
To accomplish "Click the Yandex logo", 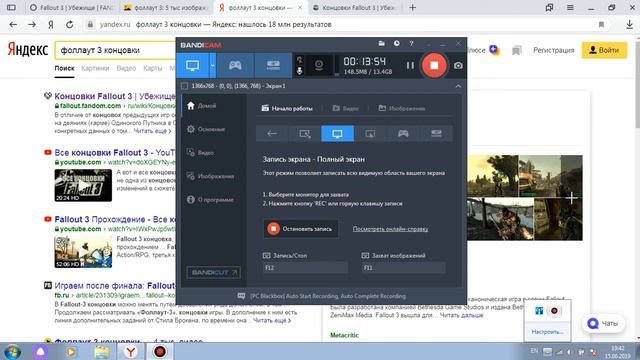I will [28, 50].
